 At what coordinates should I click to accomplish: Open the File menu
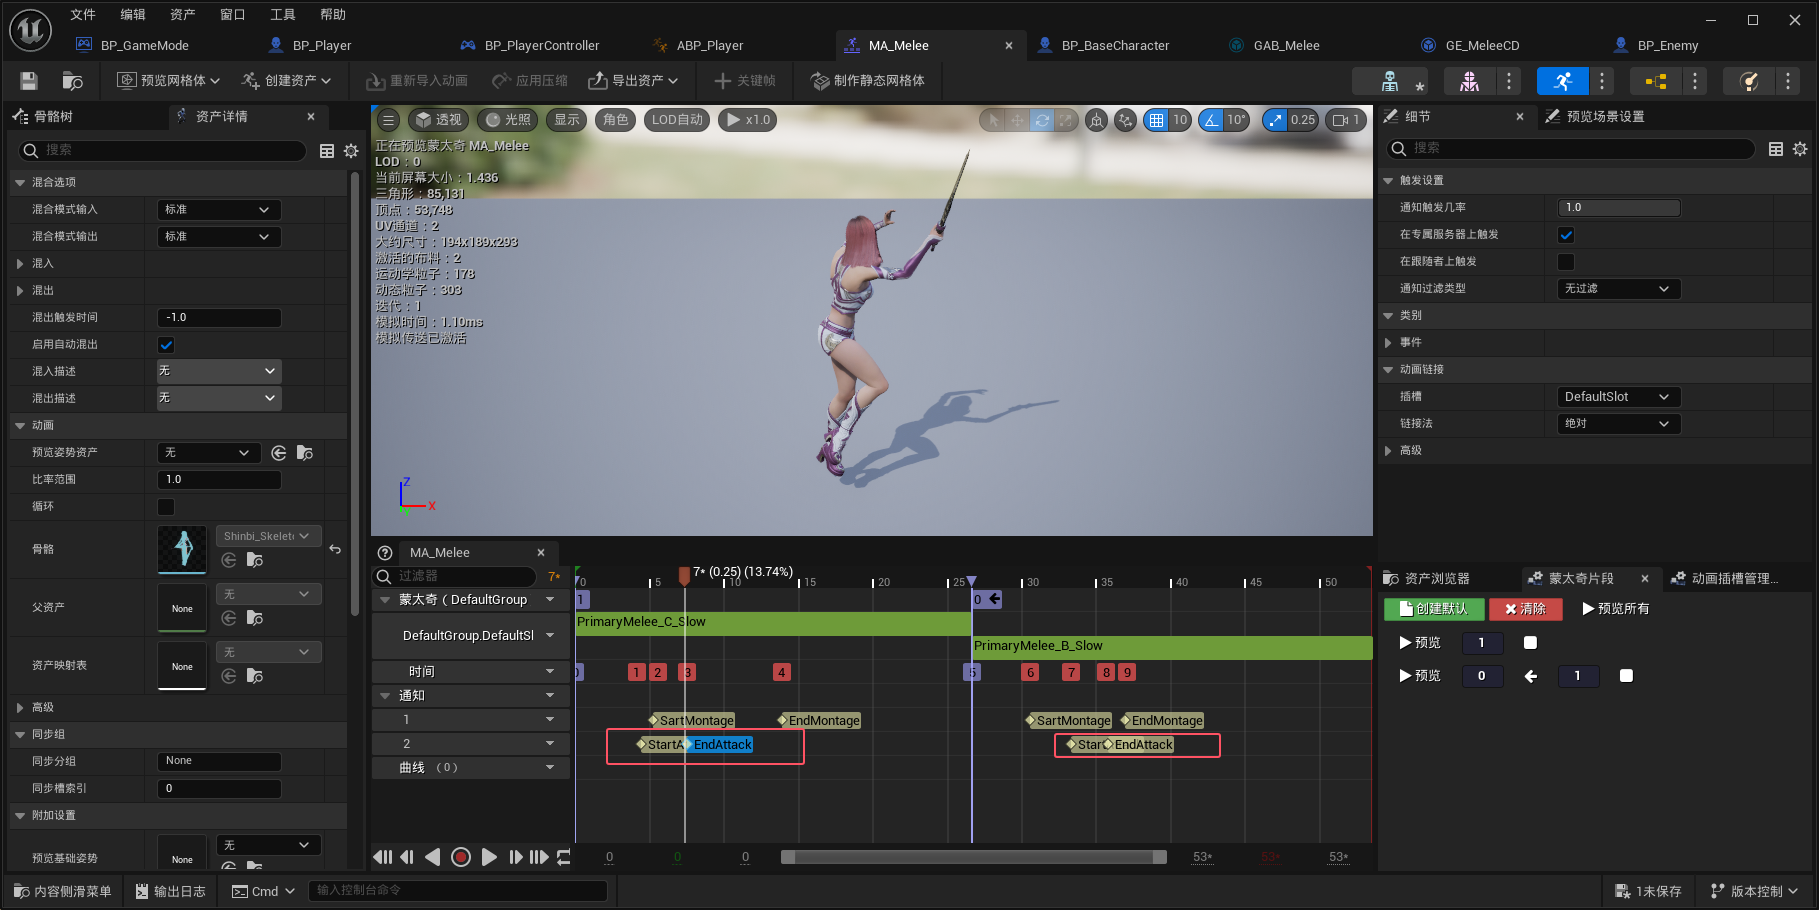83,15
